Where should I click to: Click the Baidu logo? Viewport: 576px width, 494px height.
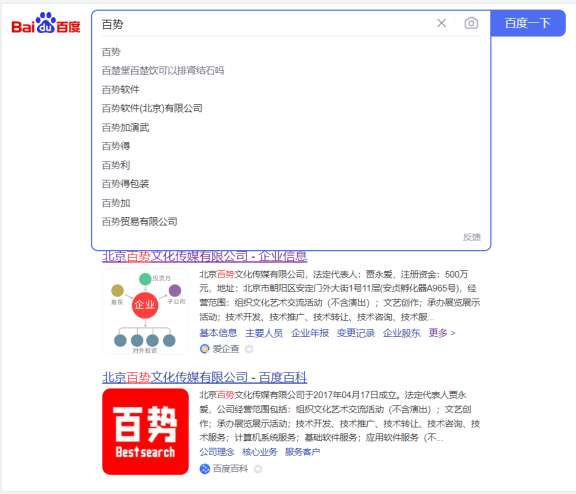[46, 24]
